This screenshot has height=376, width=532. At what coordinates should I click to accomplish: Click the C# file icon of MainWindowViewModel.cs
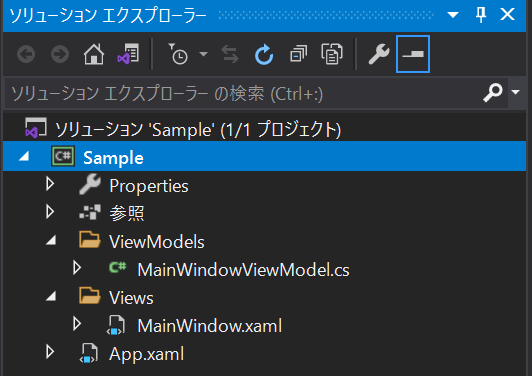[x=118, y=267]
